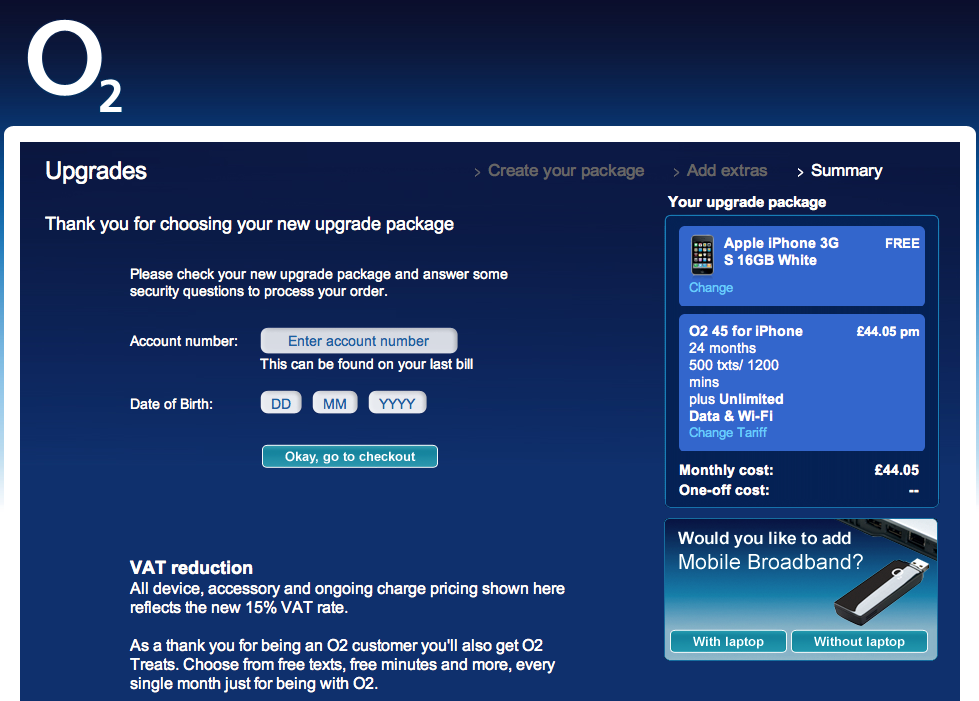The width and height of the screenshot is (979, 701).
Task: Focus the Enter account number field
Action: (x=359, y=341)
